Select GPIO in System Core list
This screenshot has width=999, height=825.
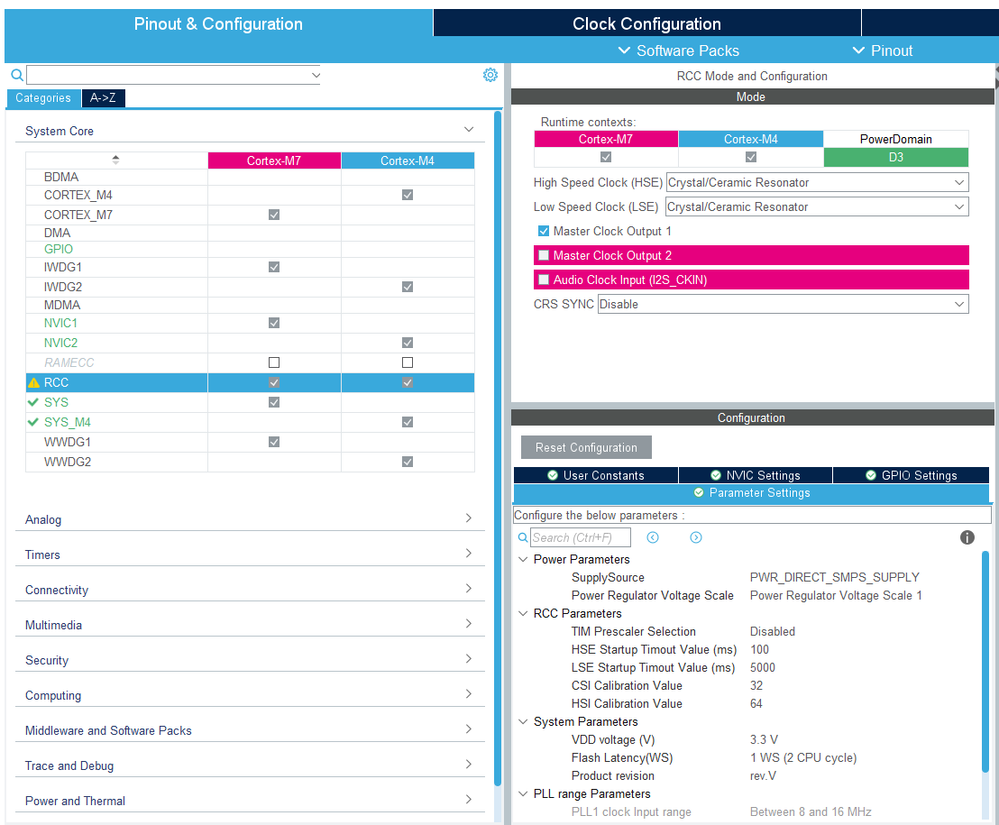[59, 249]
